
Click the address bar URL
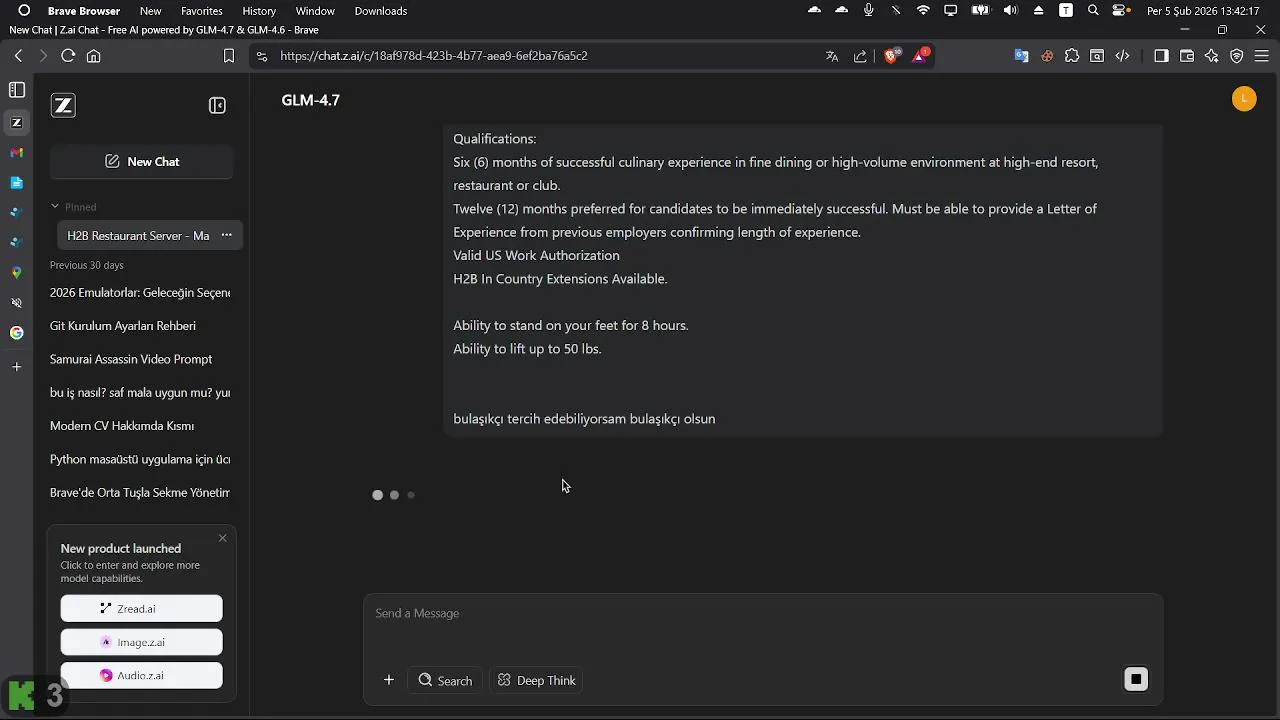(434, 56)
